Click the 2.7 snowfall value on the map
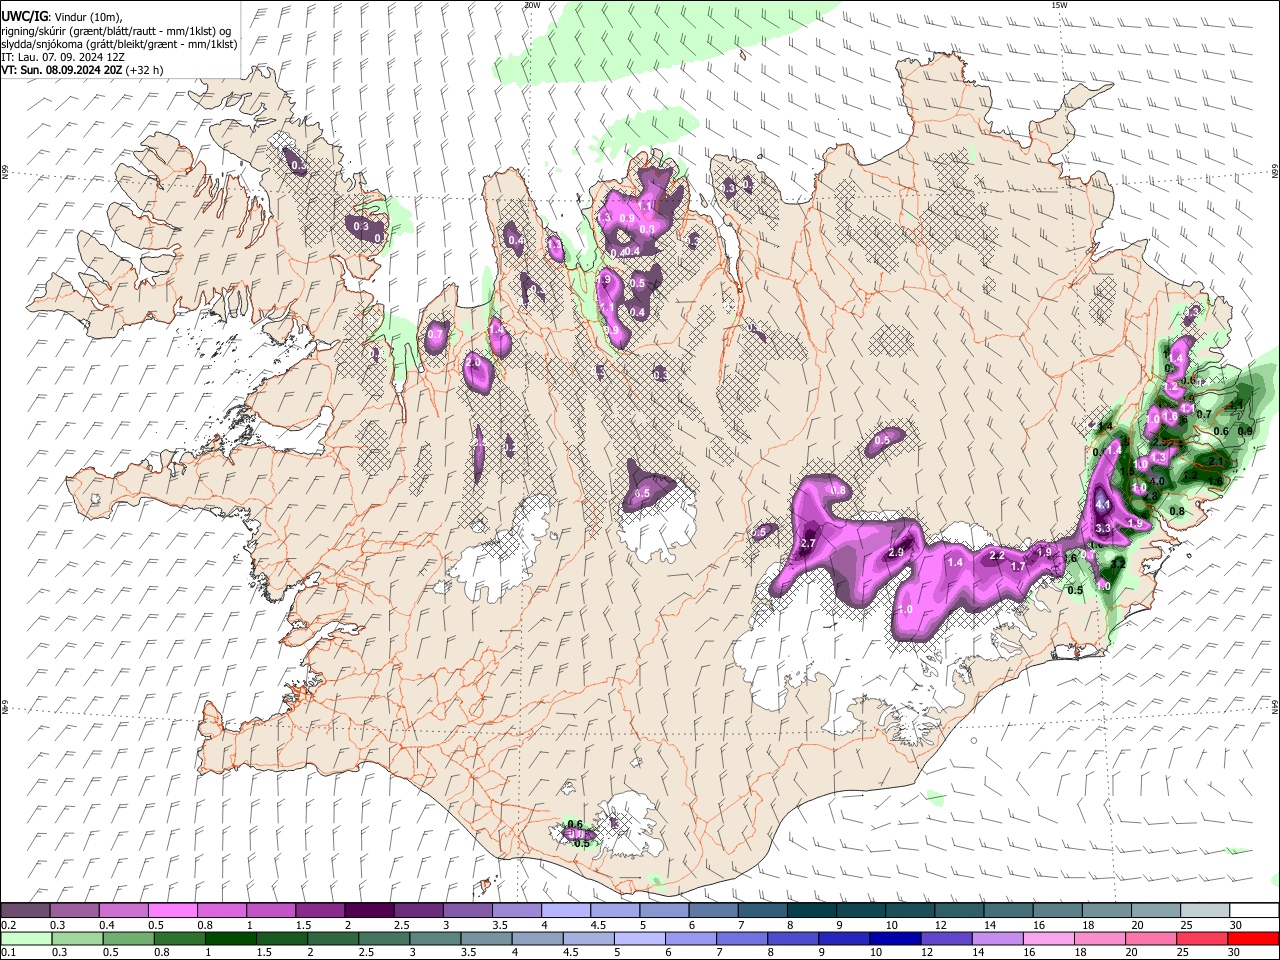The image size is (1280, 960). click(x=809, y=544)
